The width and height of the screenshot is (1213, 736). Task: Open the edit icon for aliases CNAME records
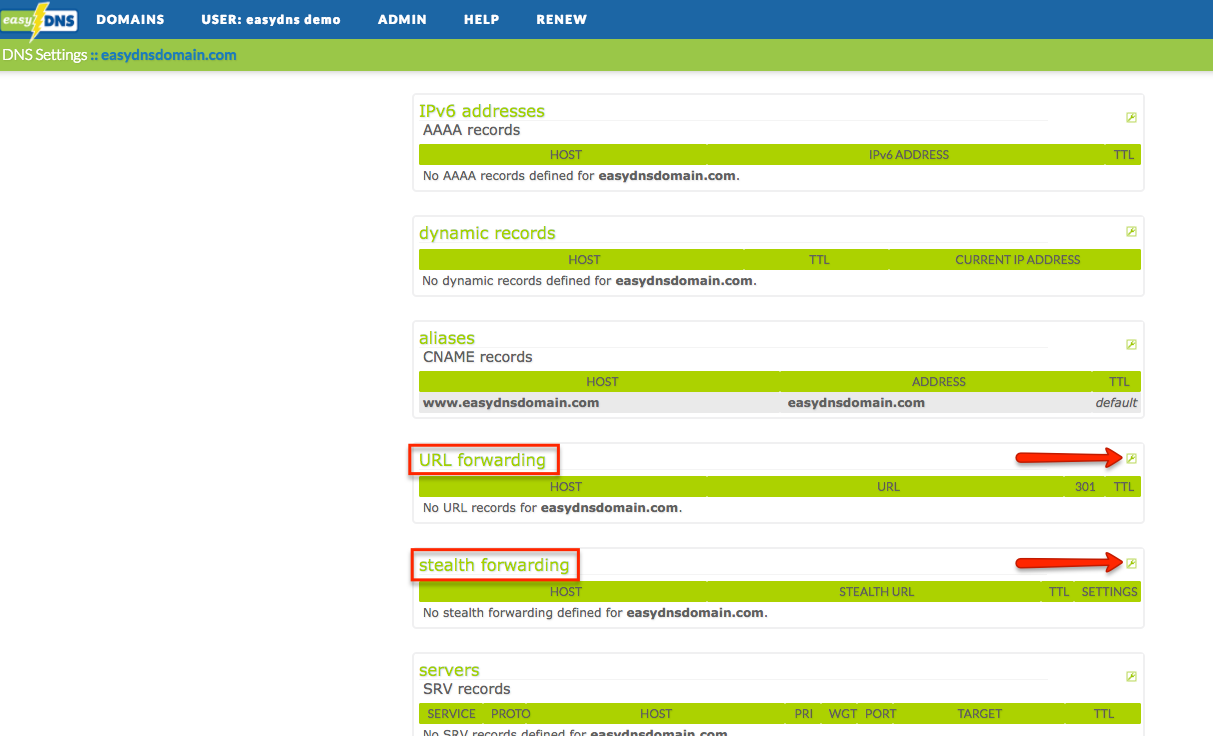(x=1131, y=345)
